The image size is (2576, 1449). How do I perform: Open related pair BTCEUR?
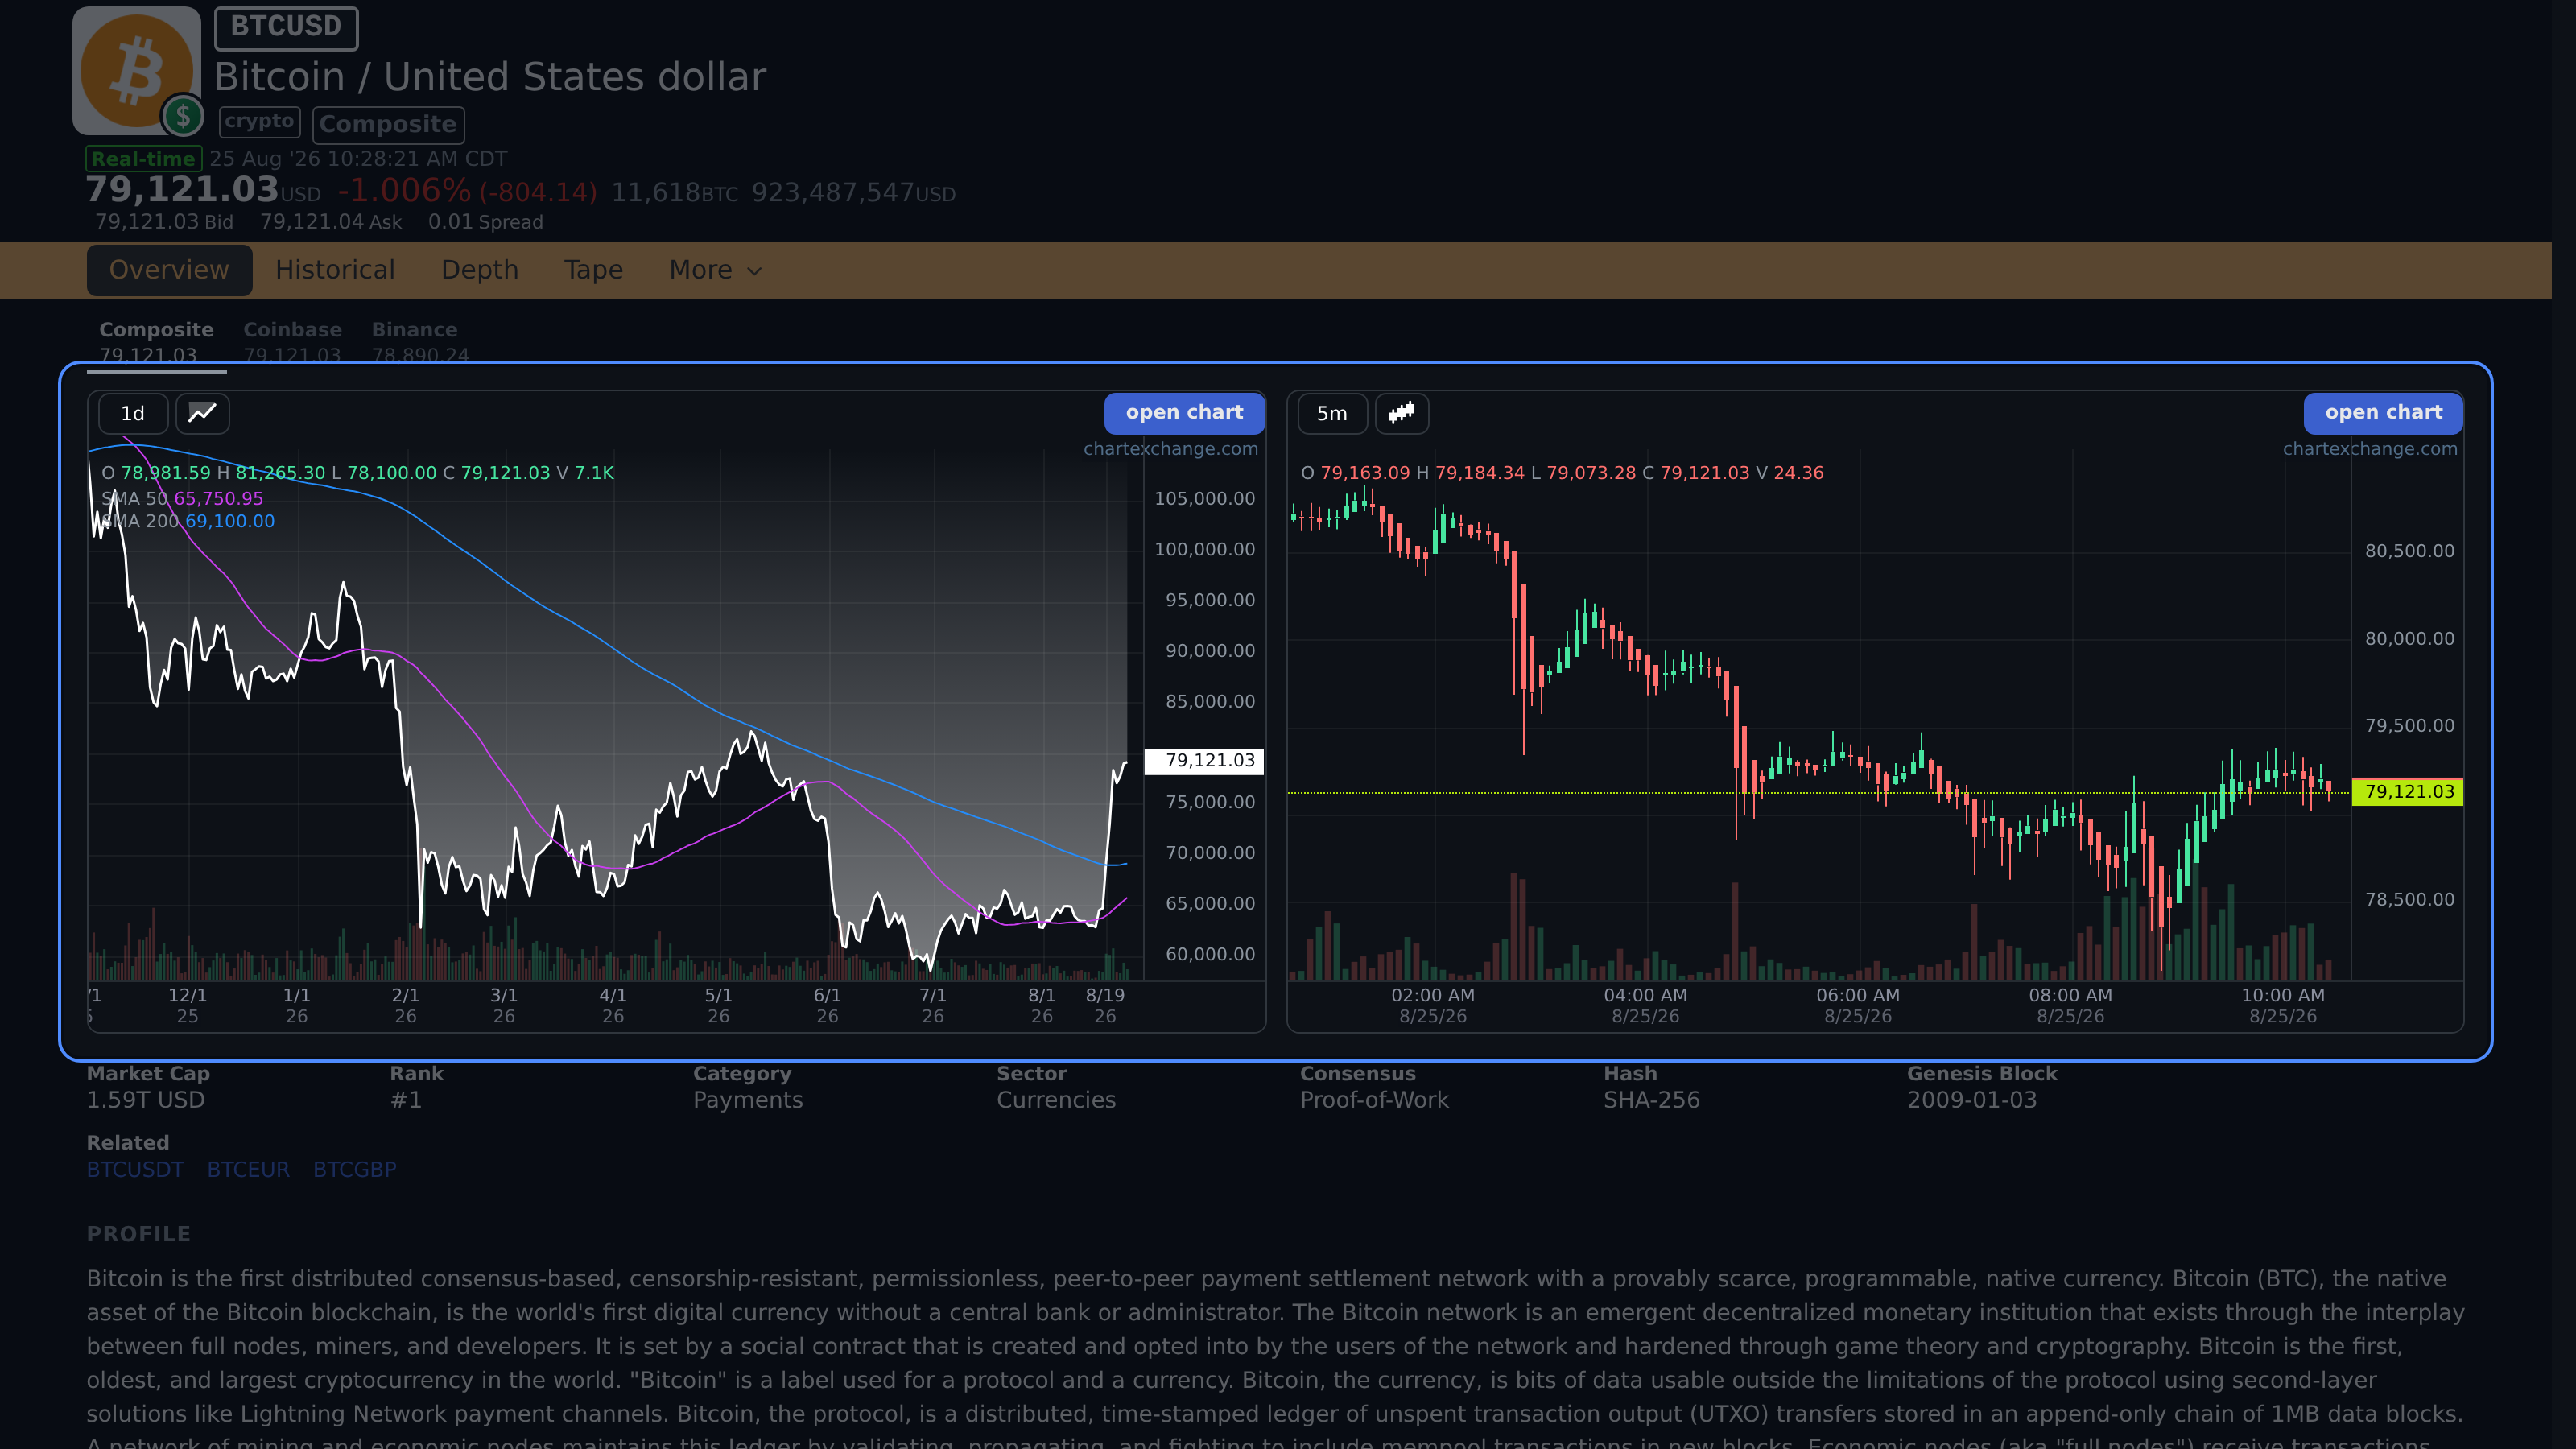tap(248, 1169)
